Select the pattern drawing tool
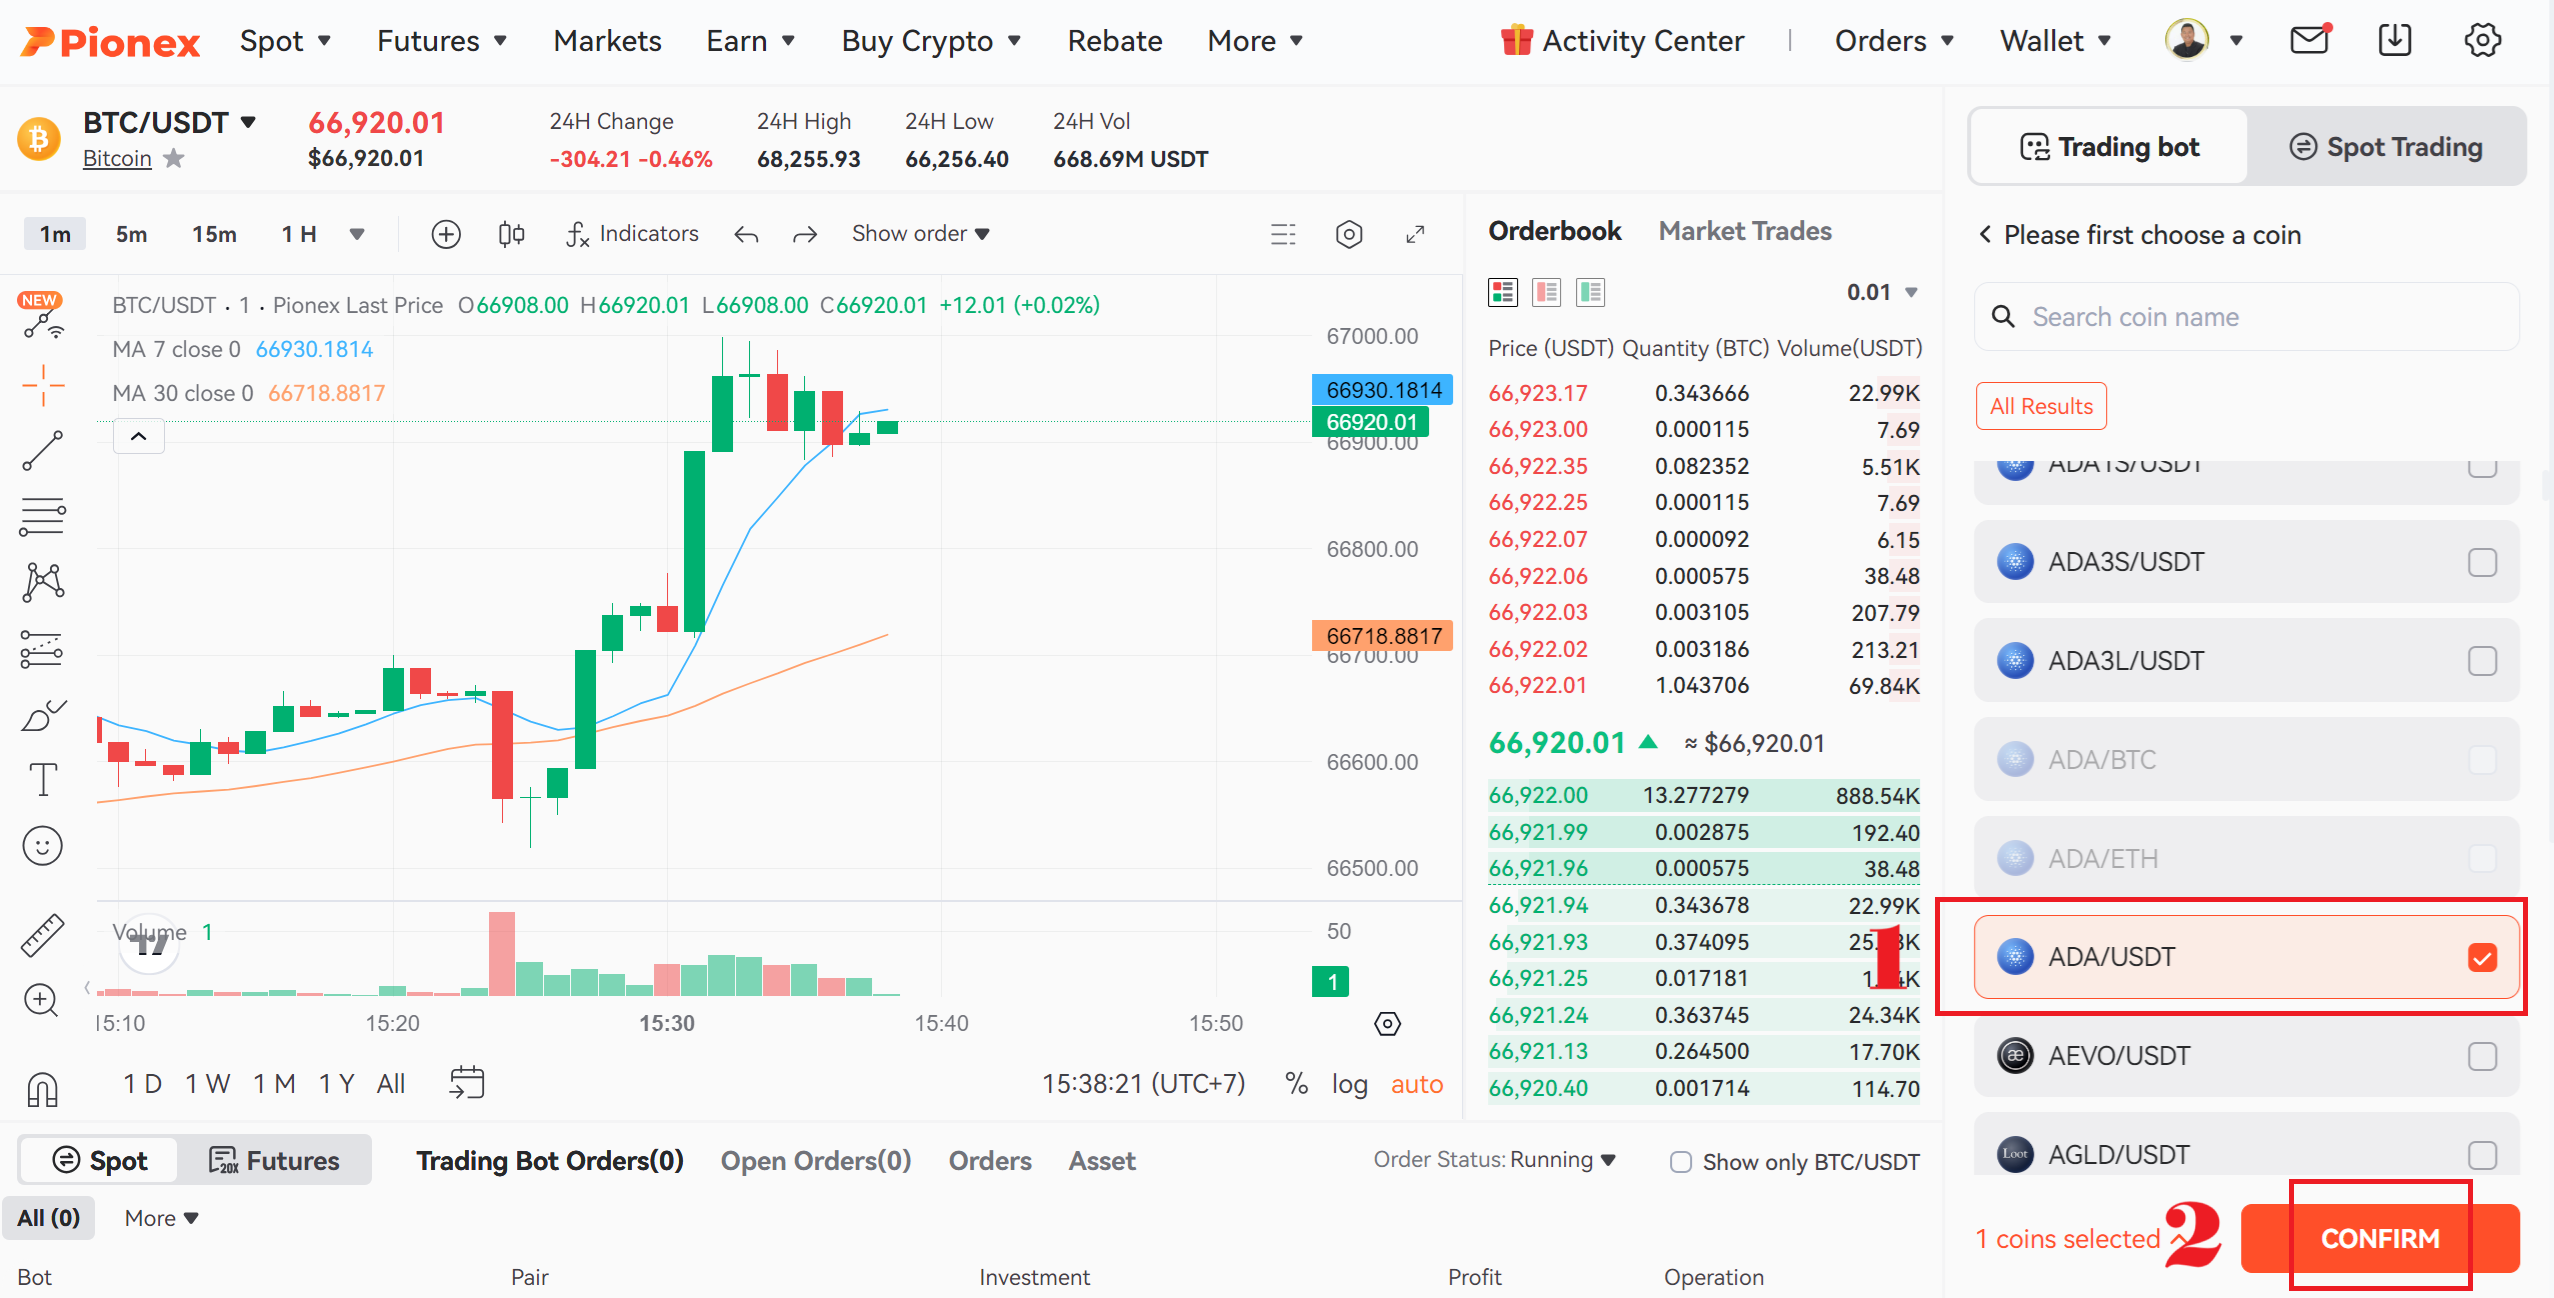 coord(43,582)
